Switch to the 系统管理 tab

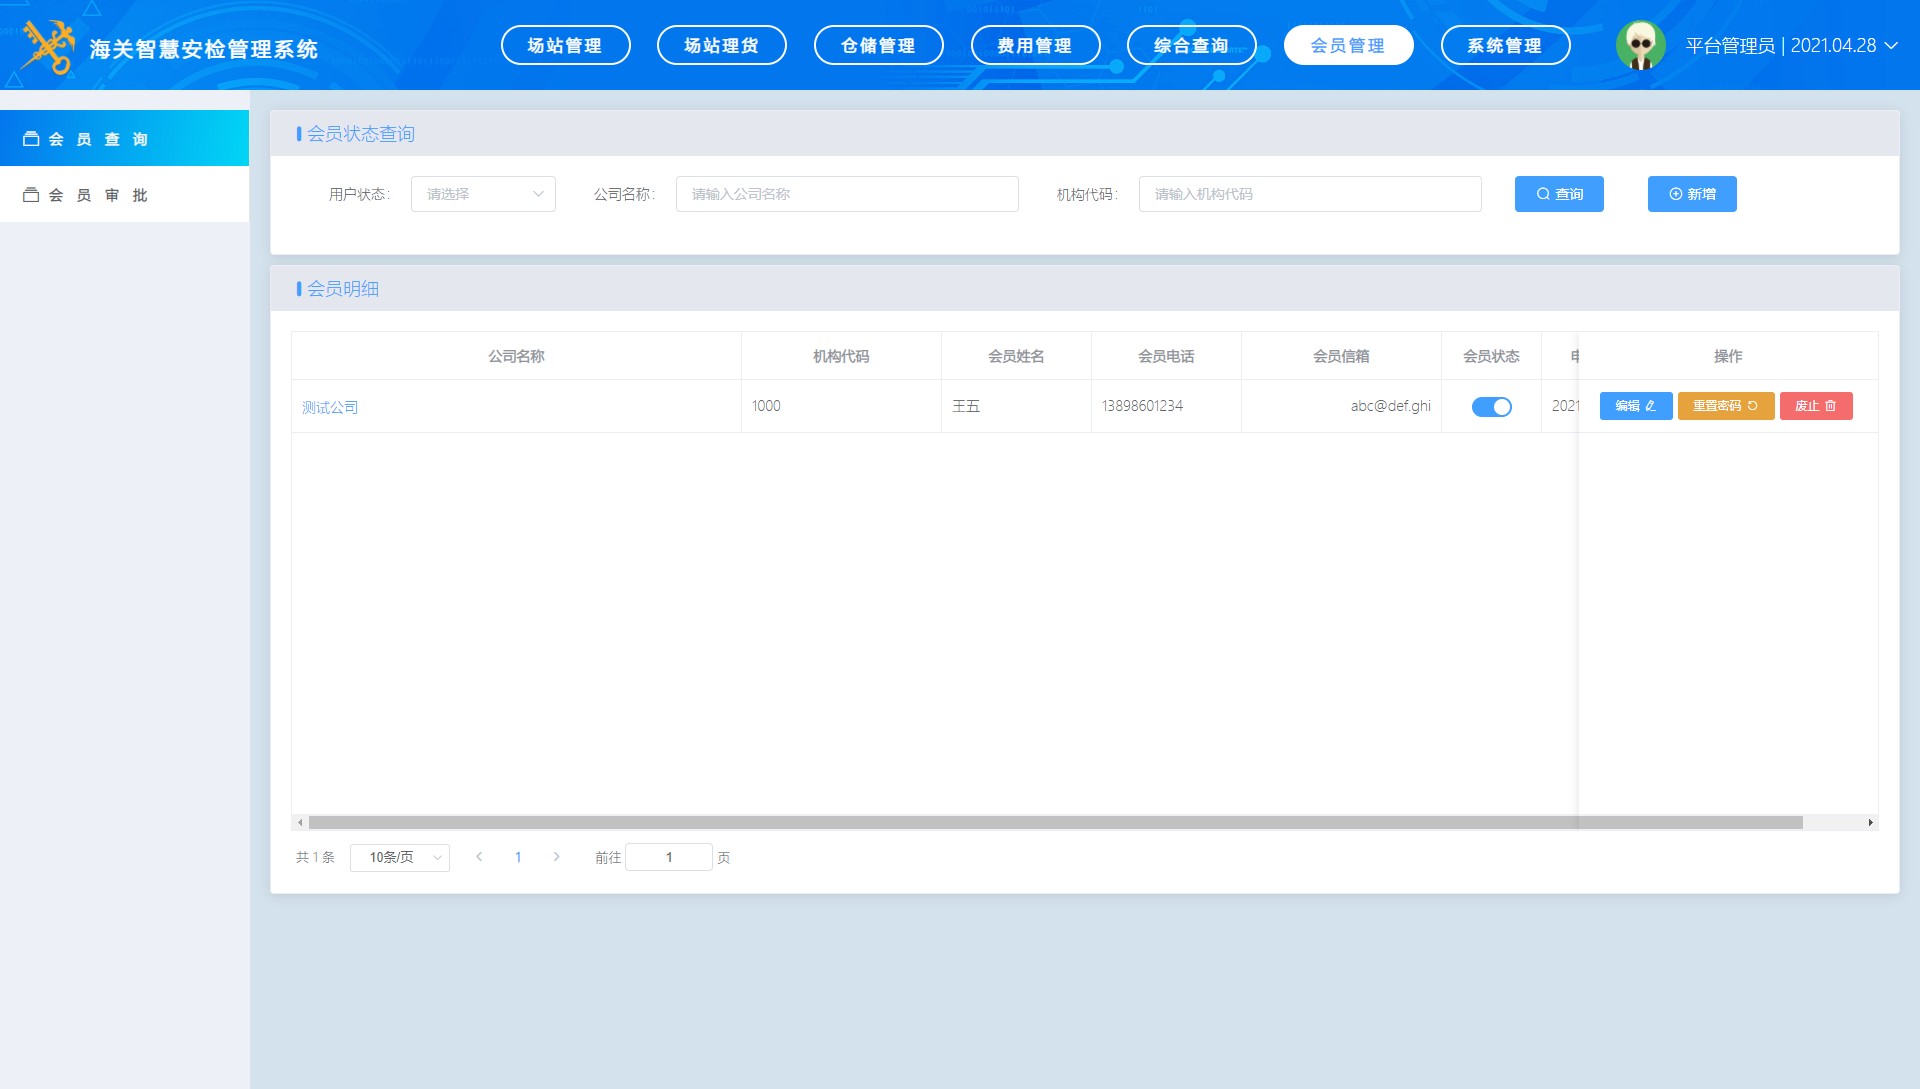pyautogui.click(x=1504, y=45)
